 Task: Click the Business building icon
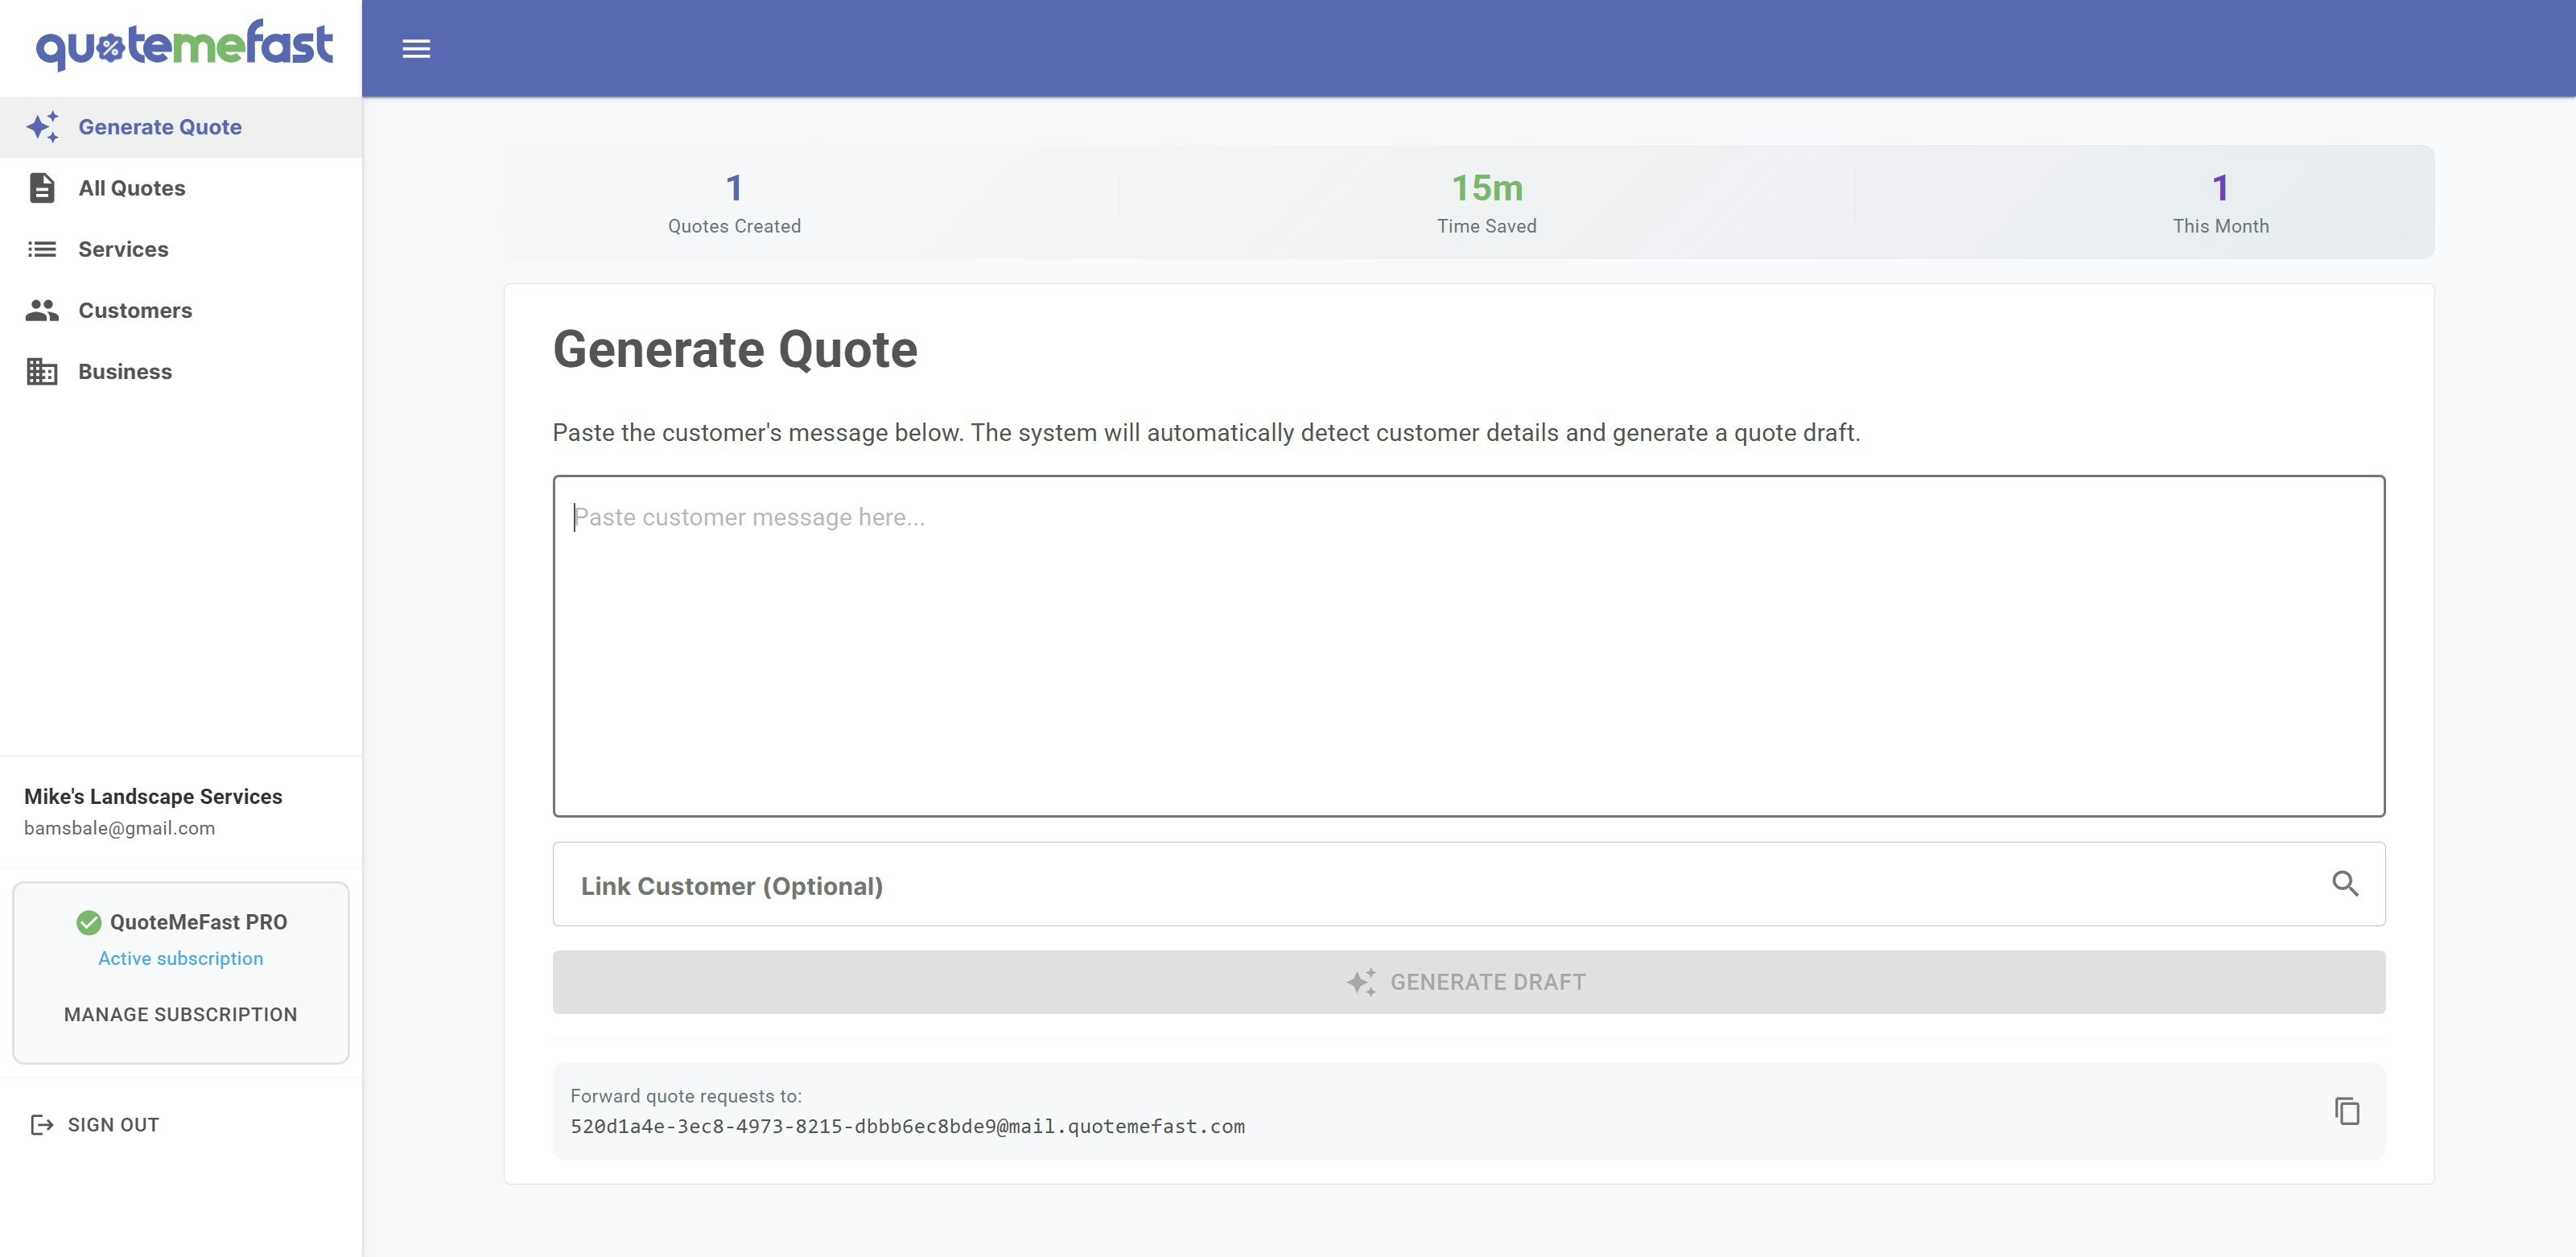tap(42, 371)
